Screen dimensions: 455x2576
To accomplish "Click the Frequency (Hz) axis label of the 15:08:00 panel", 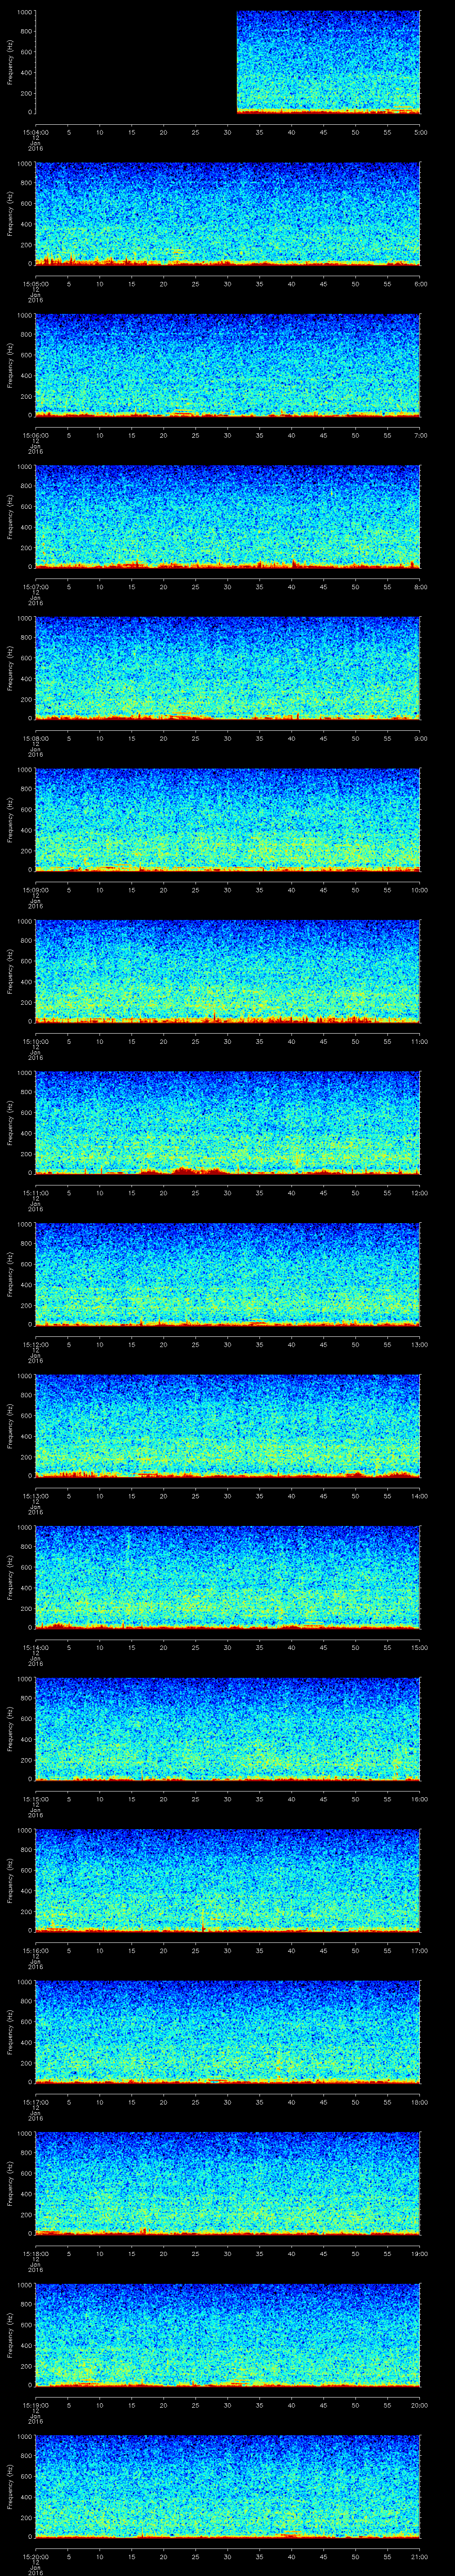I will (10, 669).
